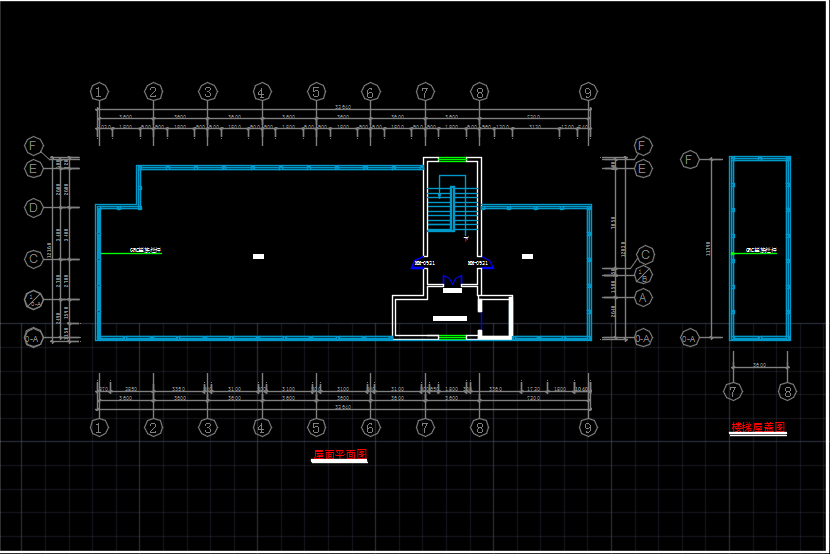The width and height of the screenshot is (830, 554).
Task: Select the red 楼梯屋盖图 drawing title
Action: (x=758, y=426)
